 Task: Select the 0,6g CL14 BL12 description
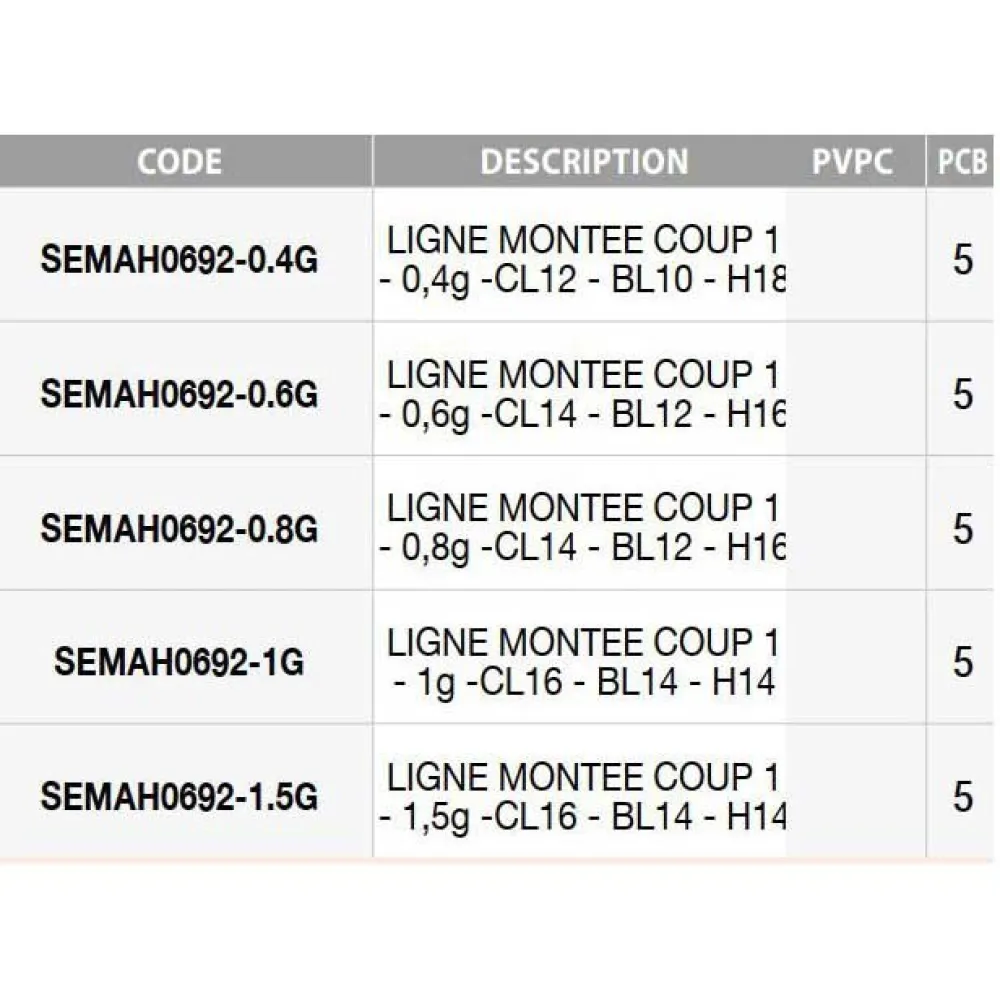(x=582, y=394)
